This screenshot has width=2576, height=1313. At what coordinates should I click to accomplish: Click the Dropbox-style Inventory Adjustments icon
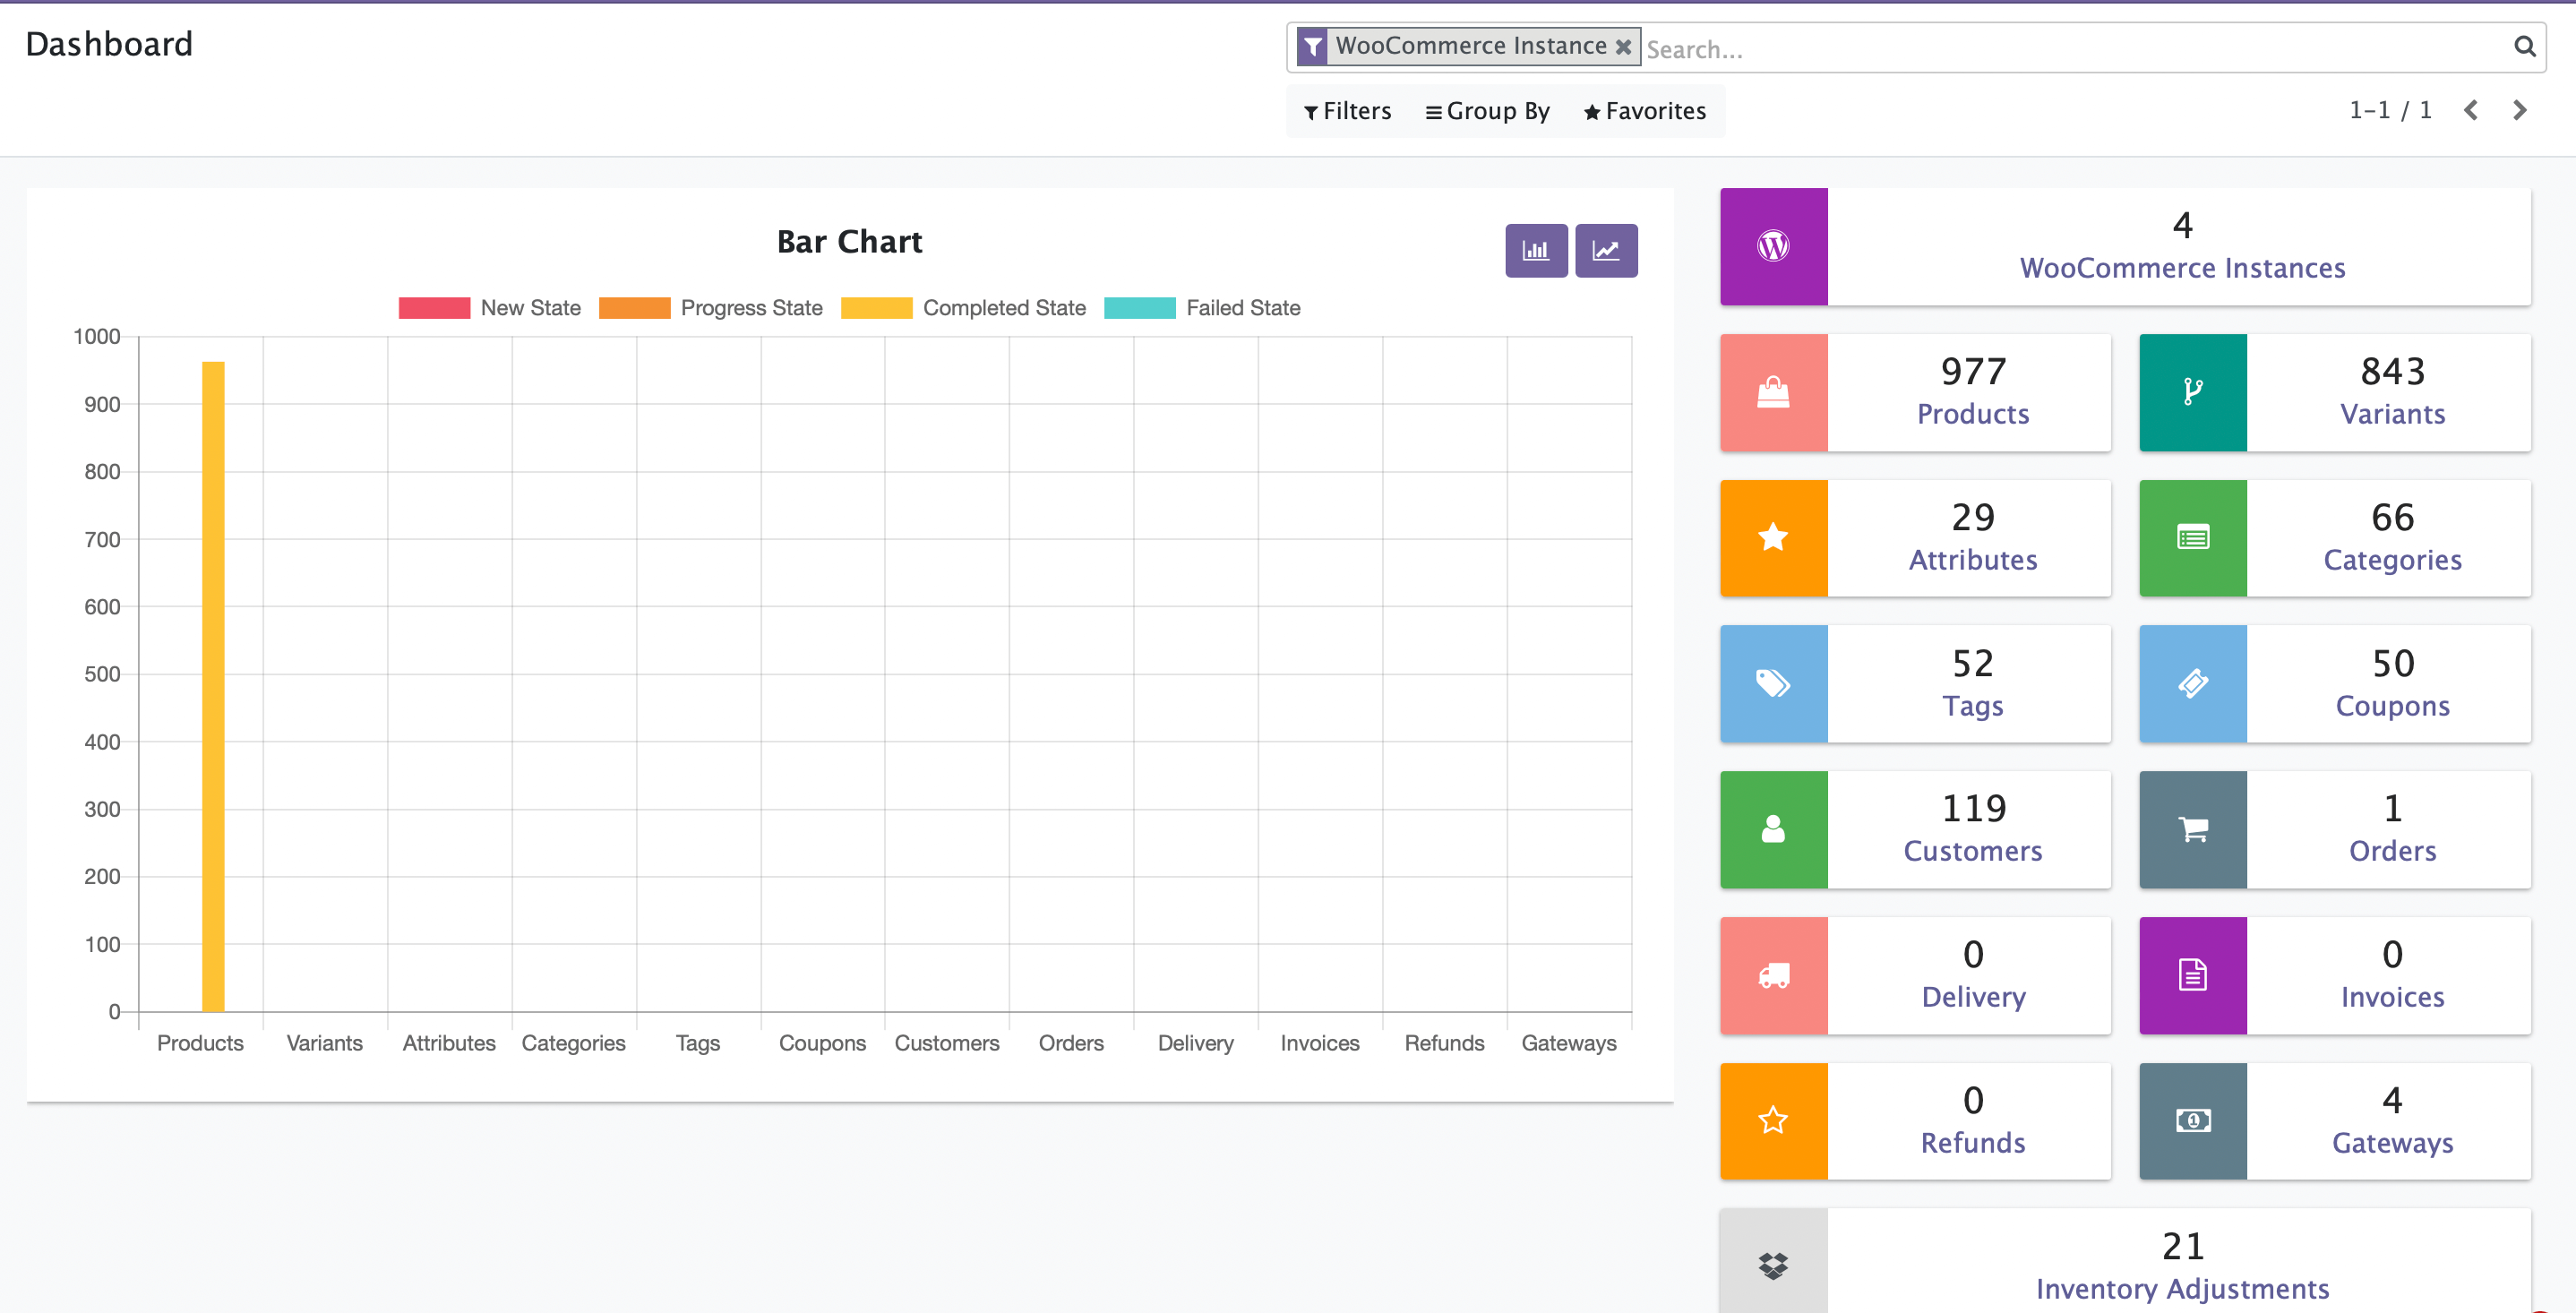click(x=1773, y=1265)
